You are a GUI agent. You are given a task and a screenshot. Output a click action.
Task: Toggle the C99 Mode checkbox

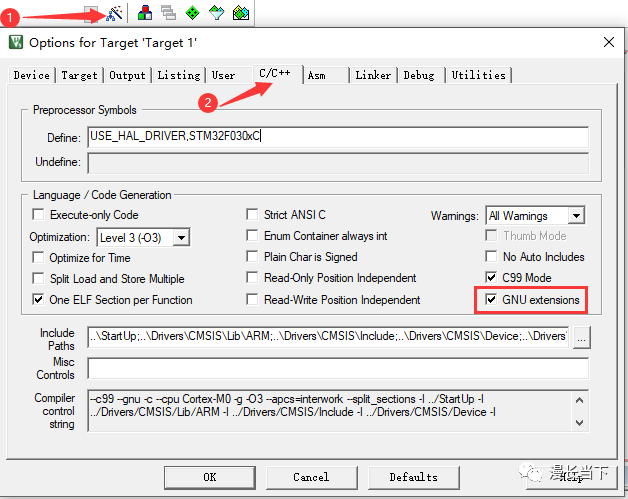491,278
